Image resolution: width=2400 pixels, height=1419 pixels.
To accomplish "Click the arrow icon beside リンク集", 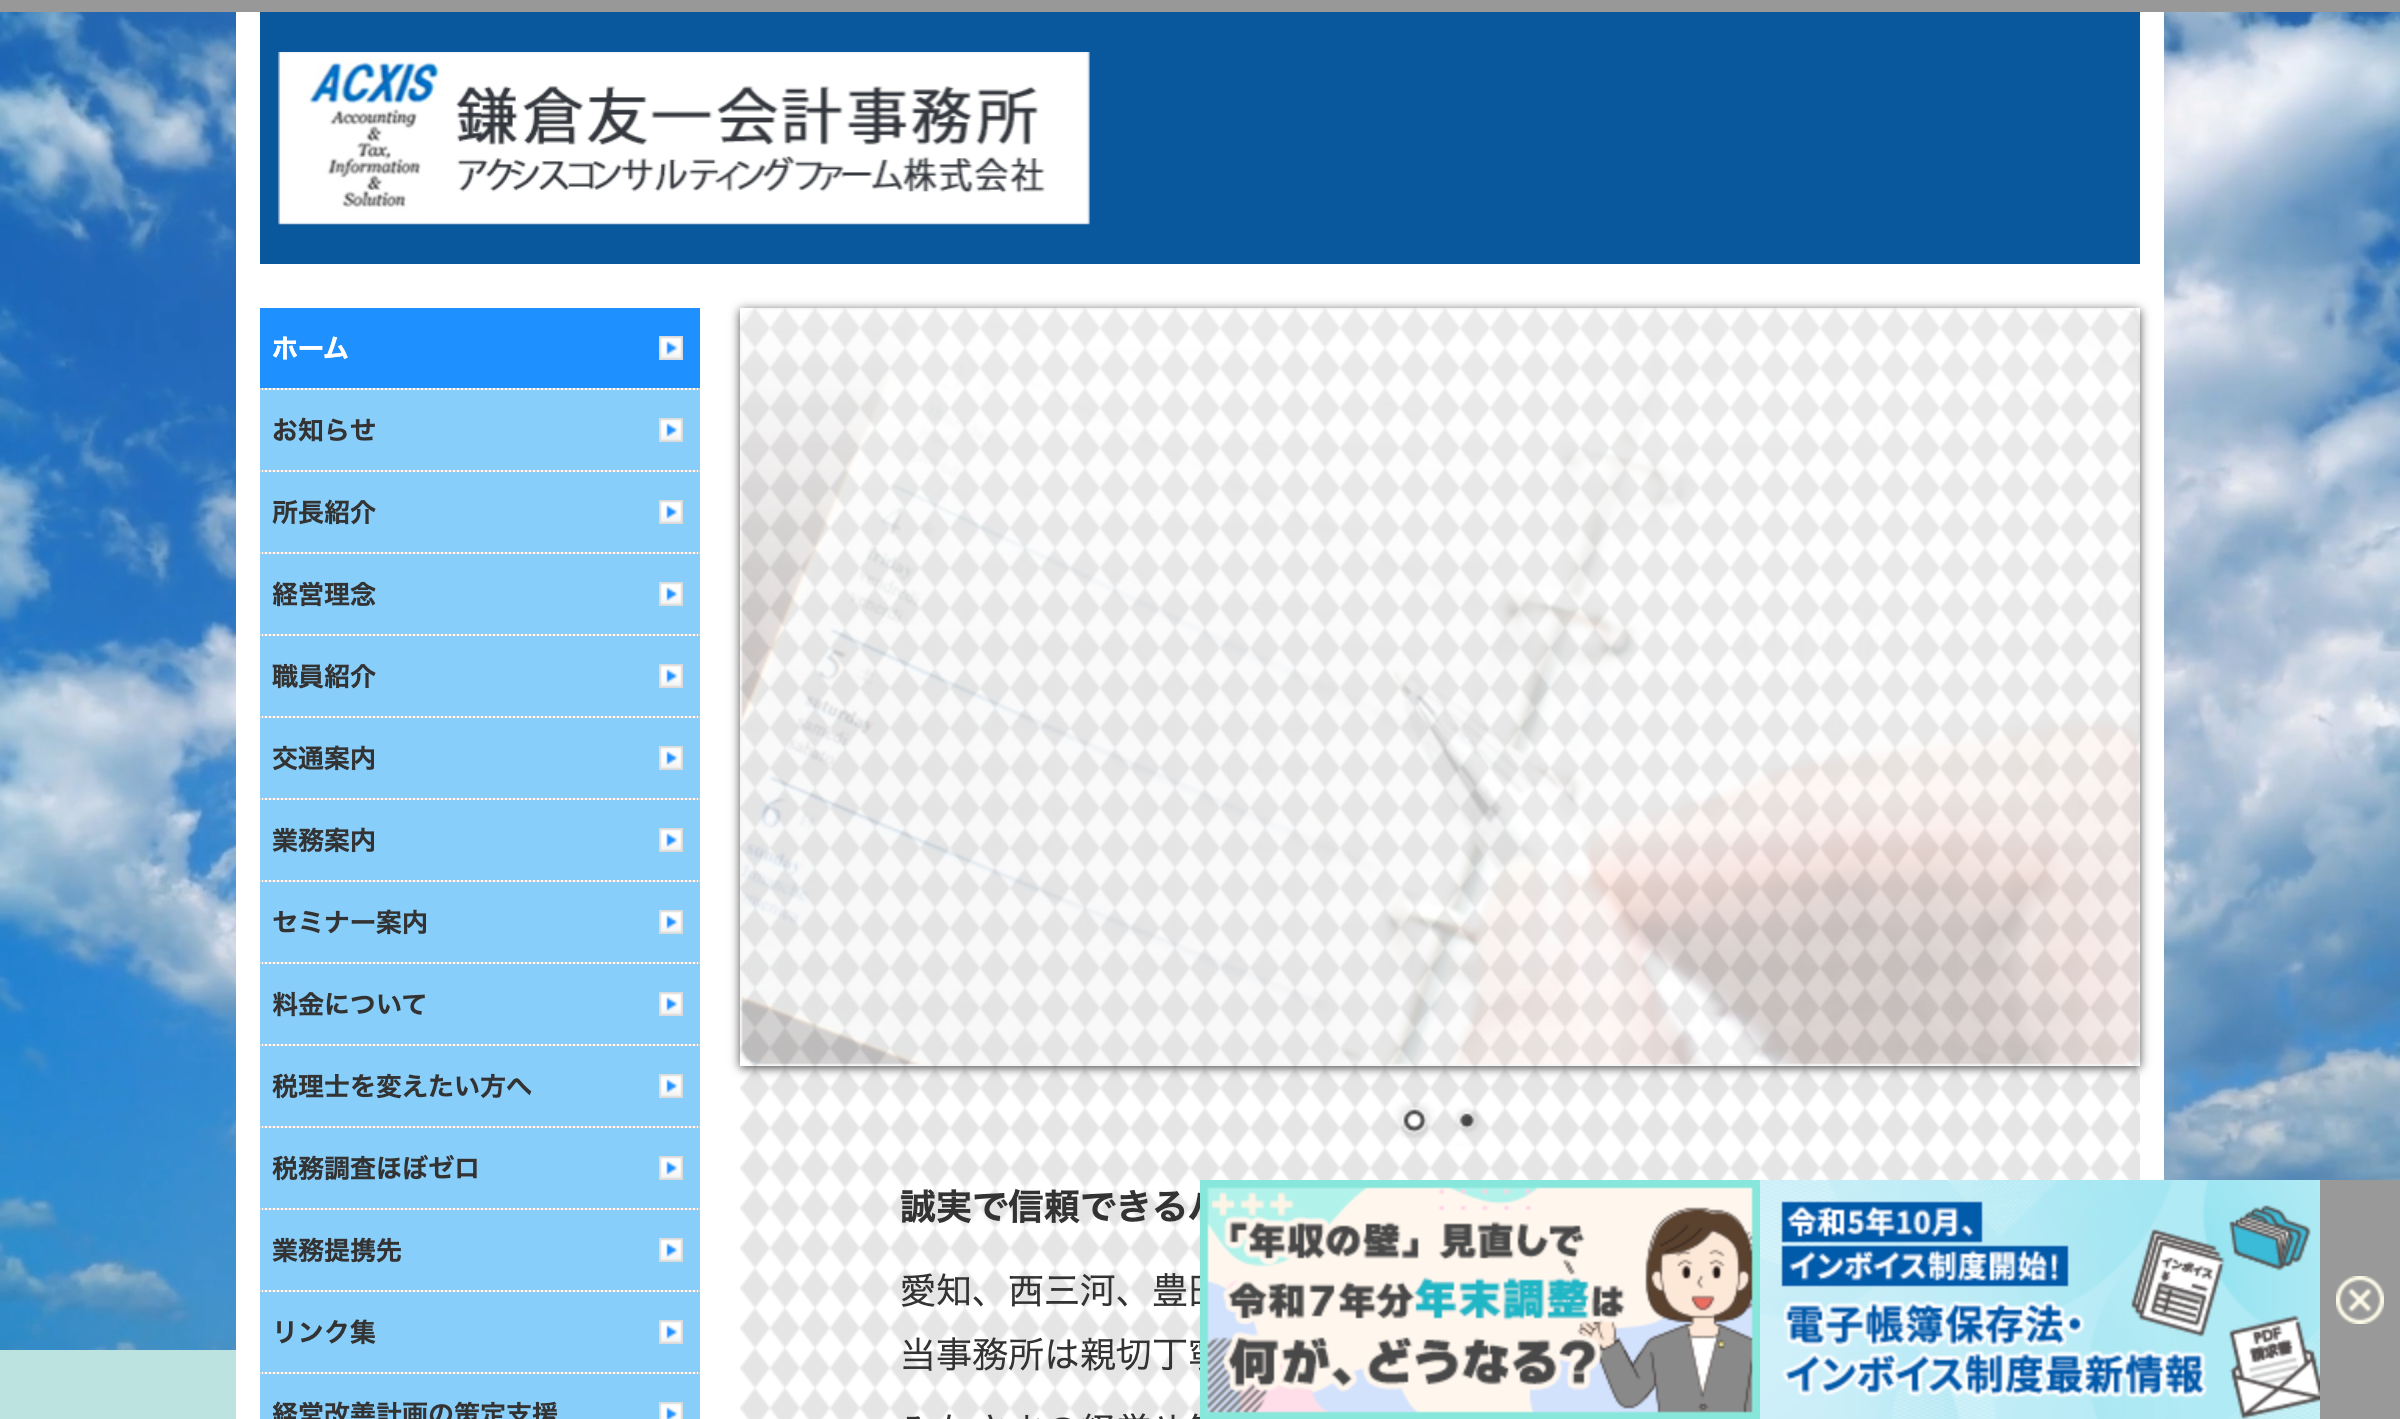I will tap(670, 1332).
